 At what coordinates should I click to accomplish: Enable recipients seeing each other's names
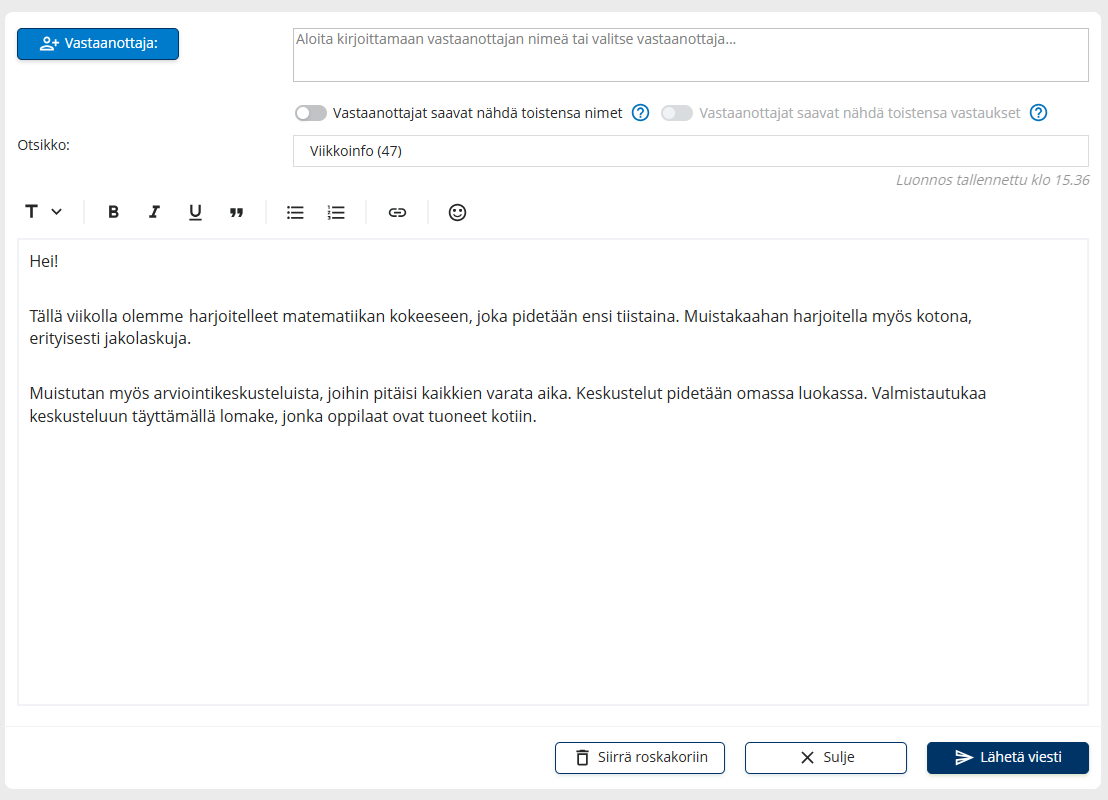pos(311,113)
